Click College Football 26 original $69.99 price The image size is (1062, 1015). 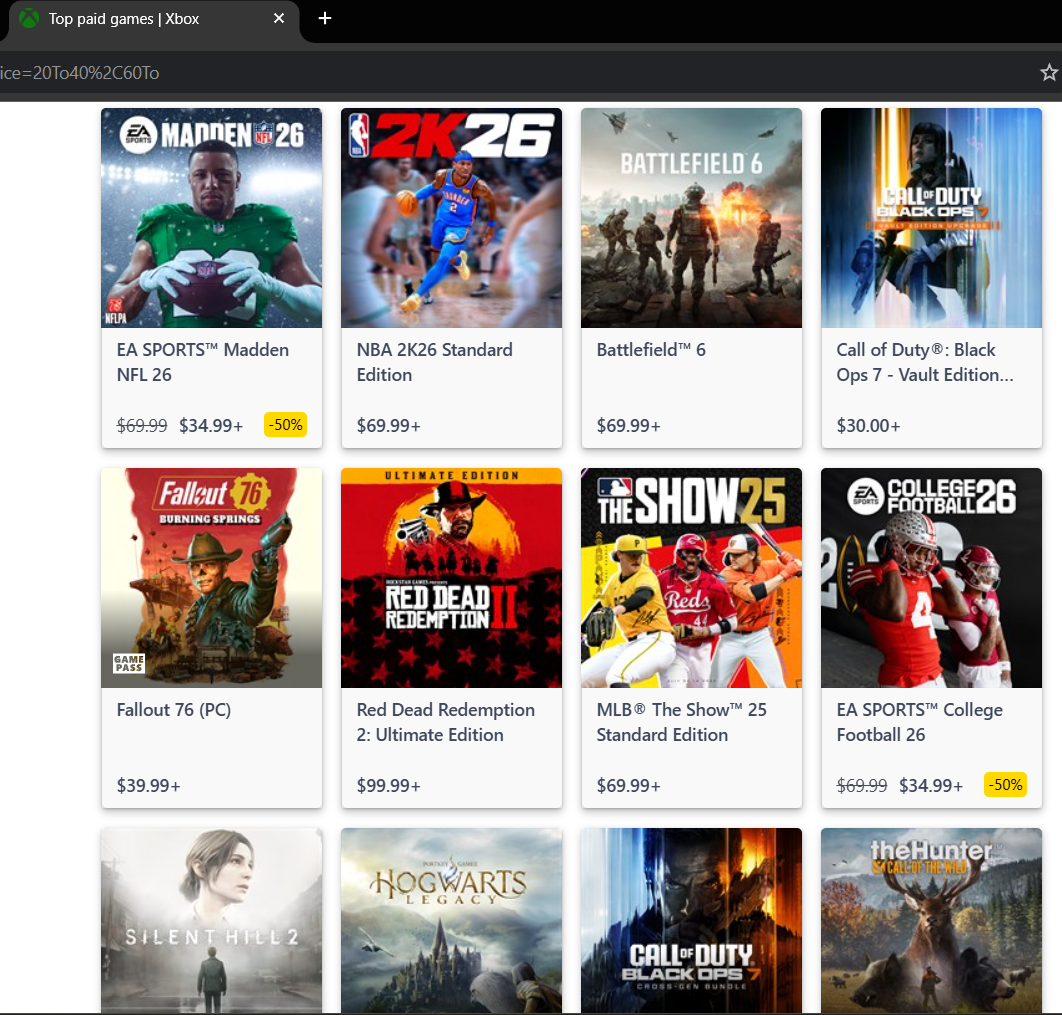tap(862, 785)
